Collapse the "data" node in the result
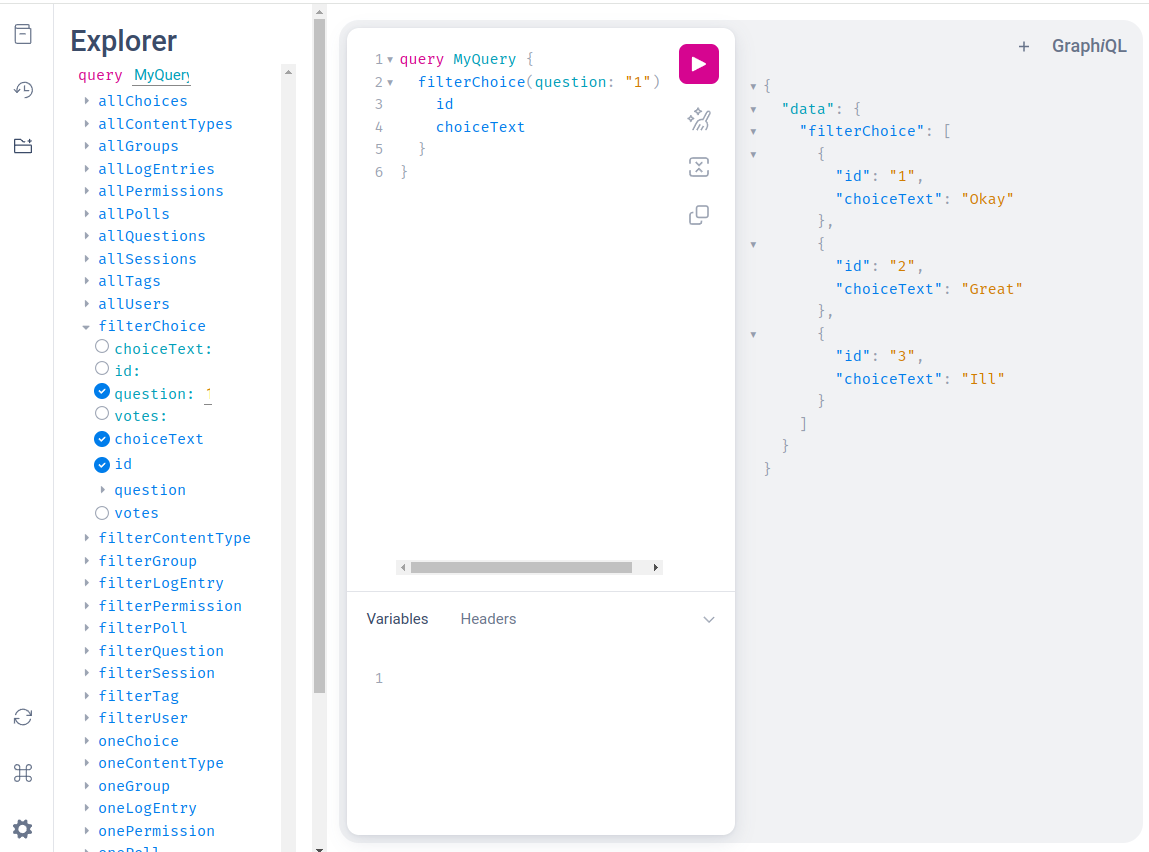 click(x=753, y=109)
